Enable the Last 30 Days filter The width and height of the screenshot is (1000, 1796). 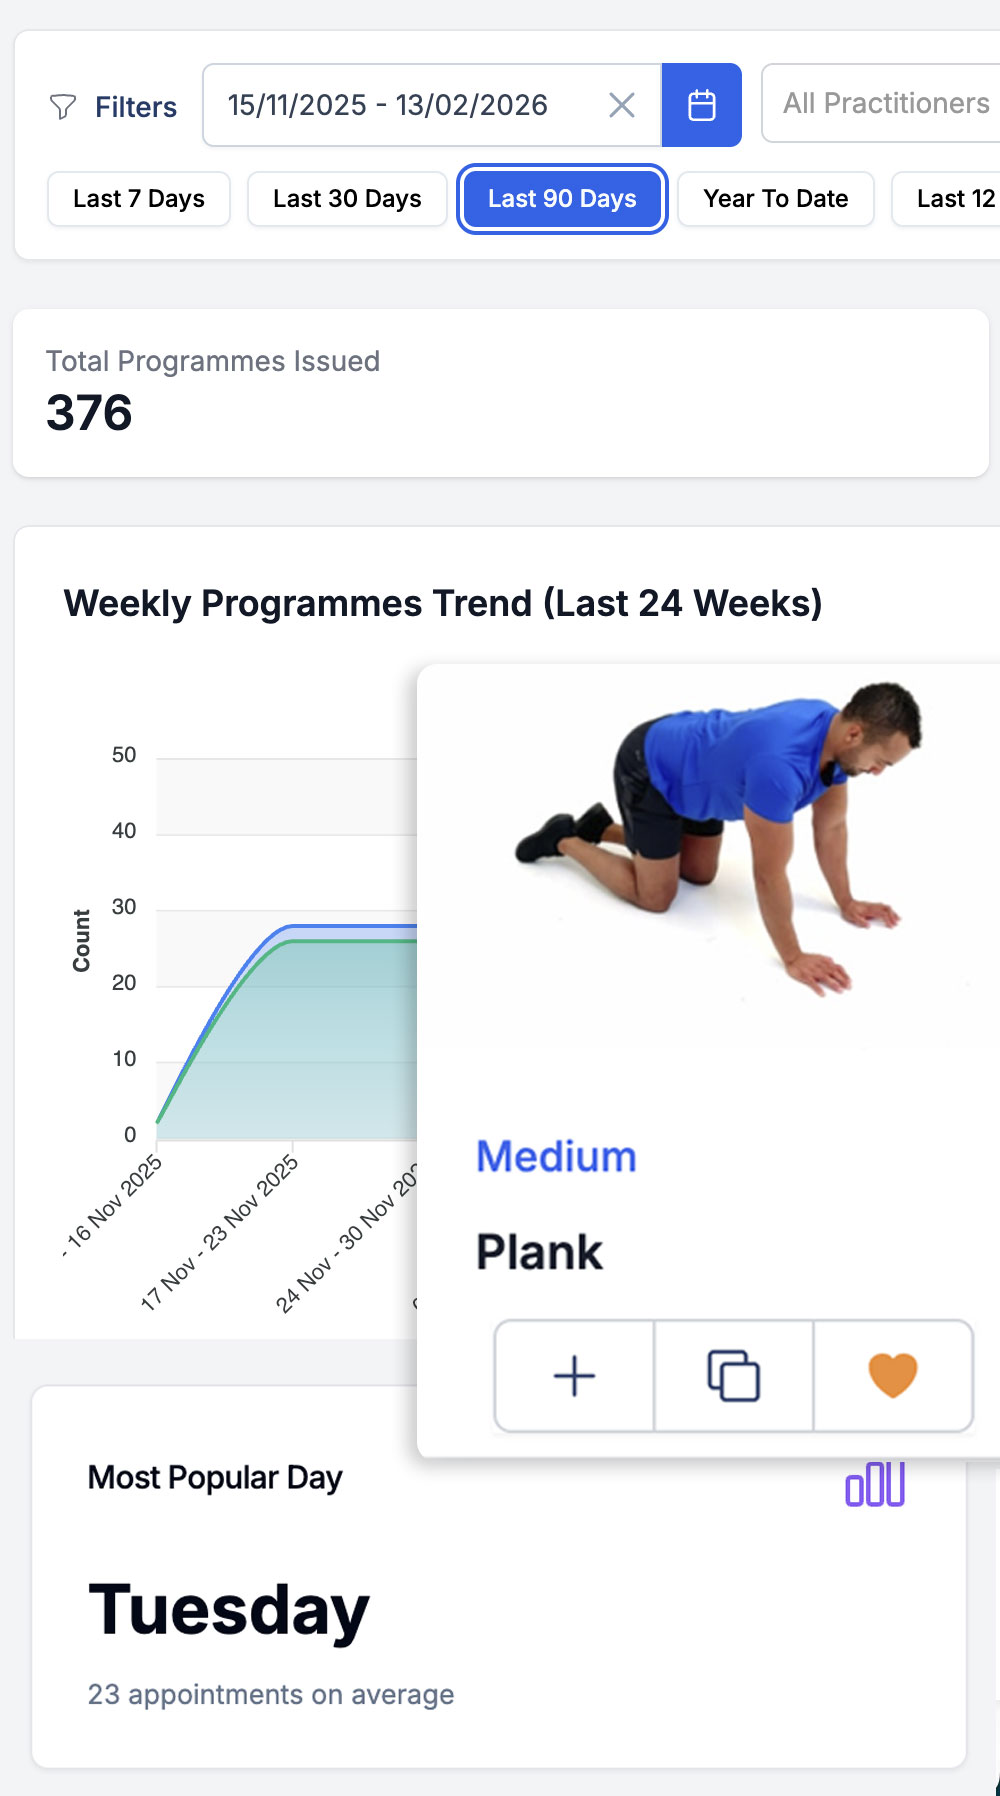pyautogui.click(x=346, y=199)
